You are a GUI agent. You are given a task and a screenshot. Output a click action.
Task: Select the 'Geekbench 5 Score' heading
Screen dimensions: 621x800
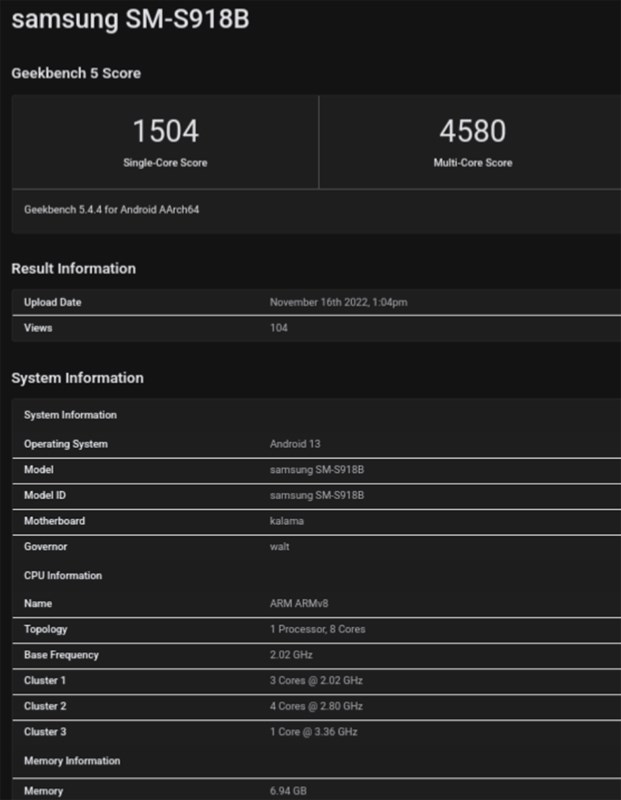click(76, 73)
